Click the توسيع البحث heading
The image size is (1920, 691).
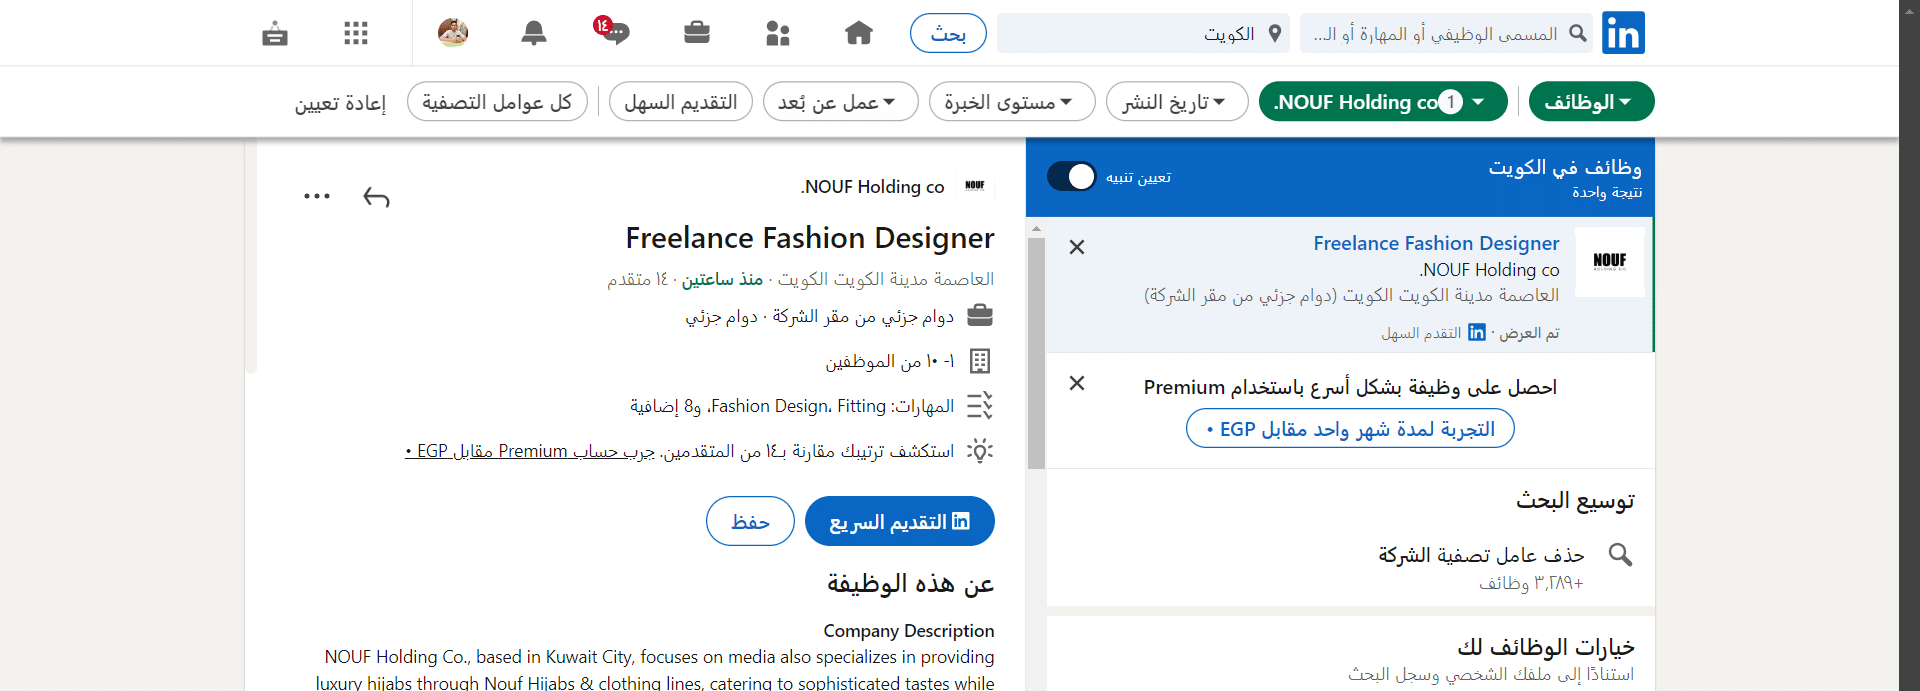pyautogui.click(x=1575, y=500)
